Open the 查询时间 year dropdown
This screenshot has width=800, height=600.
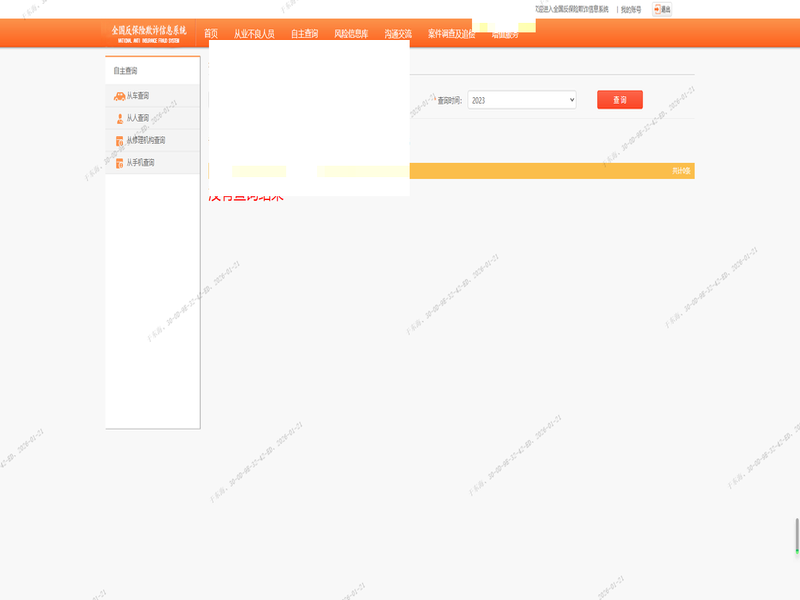pos(522,100)
